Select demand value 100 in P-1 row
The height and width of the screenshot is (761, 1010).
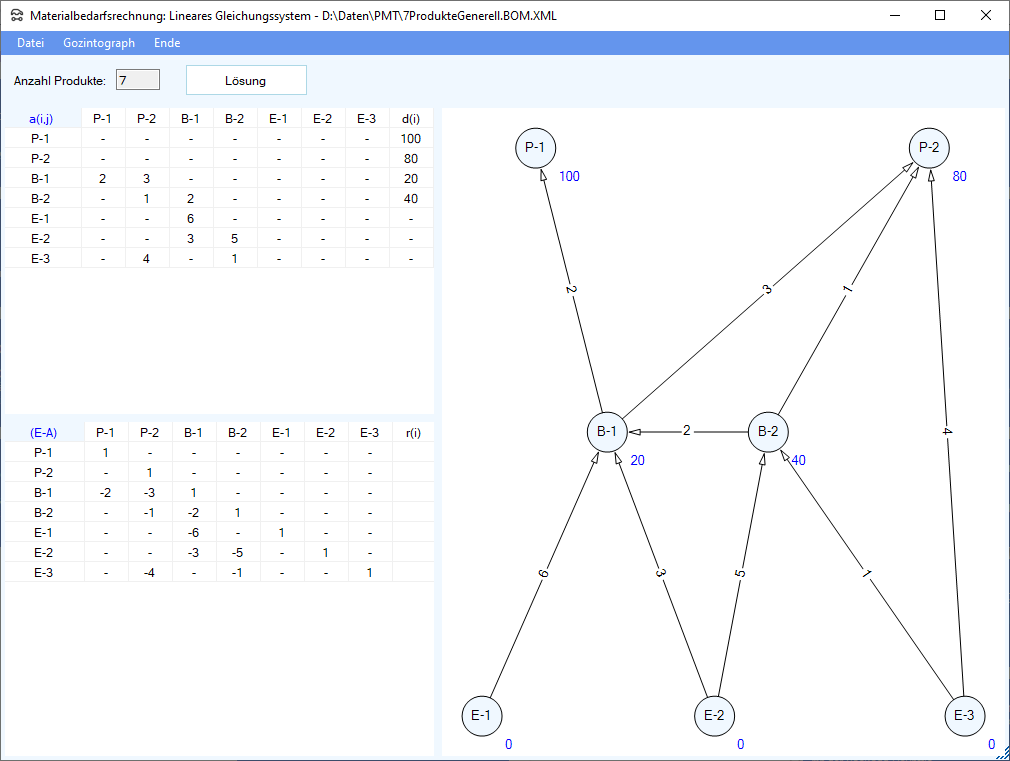(410, 139)
